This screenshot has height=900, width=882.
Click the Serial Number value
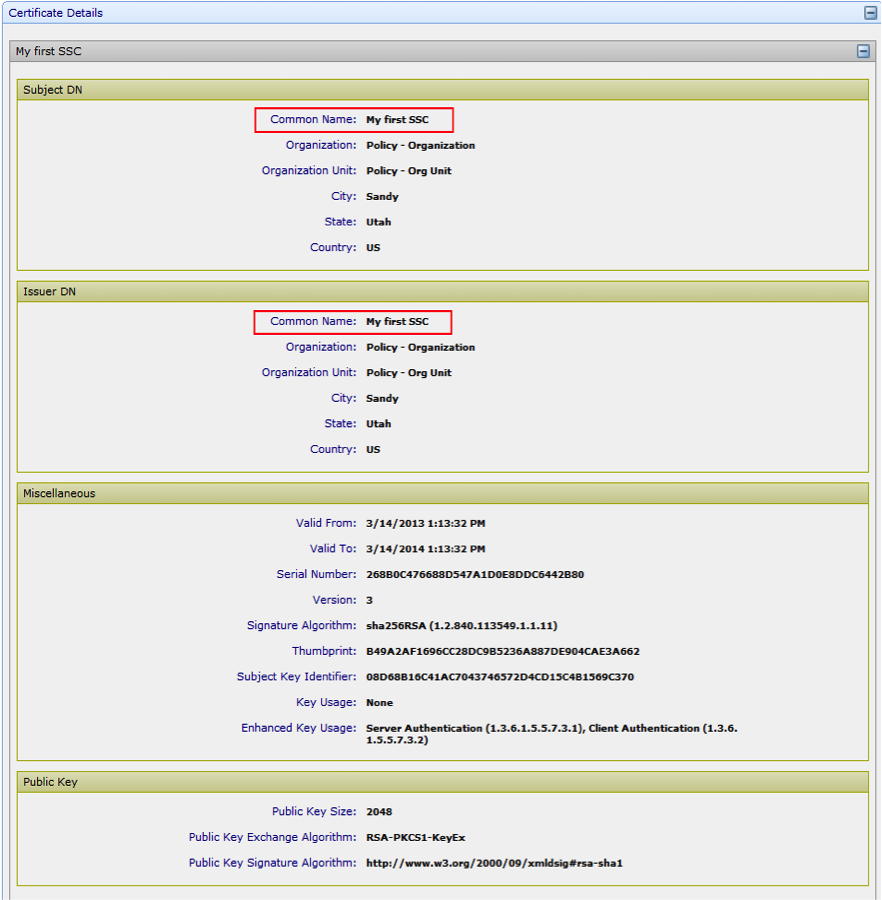point(475,575)
